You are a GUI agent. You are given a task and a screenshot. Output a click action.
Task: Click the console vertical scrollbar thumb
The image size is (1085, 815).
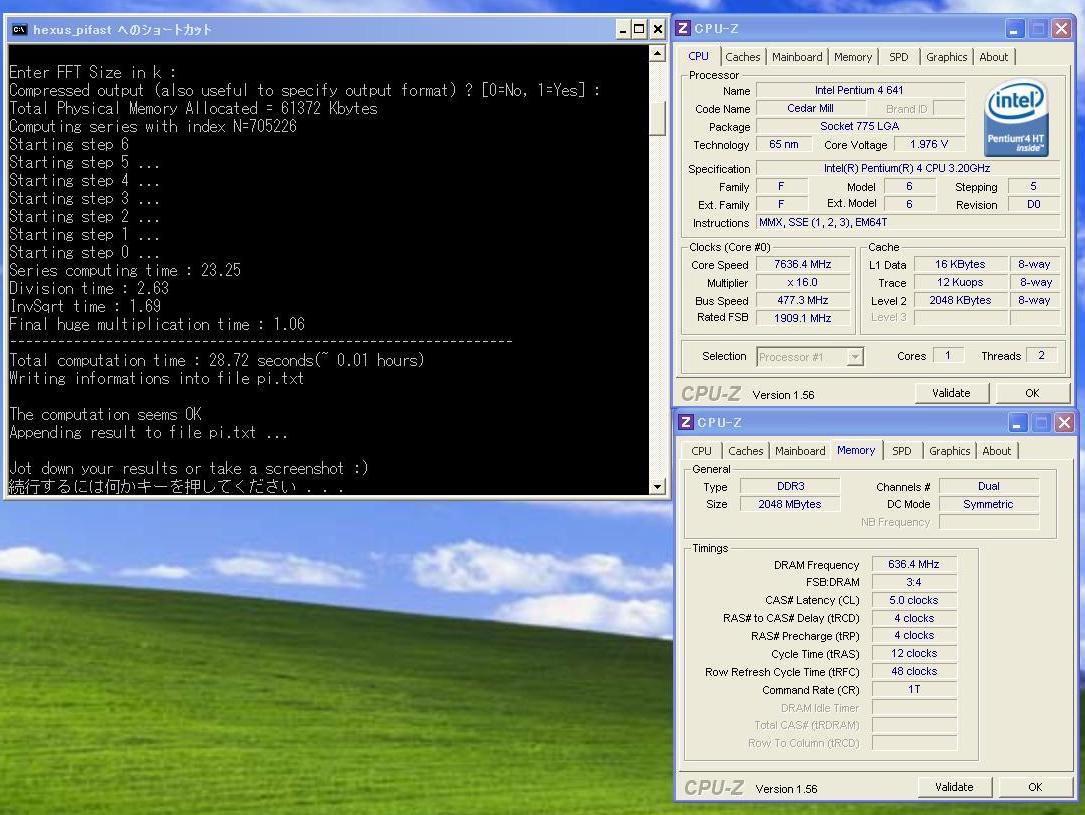point(657,118)
